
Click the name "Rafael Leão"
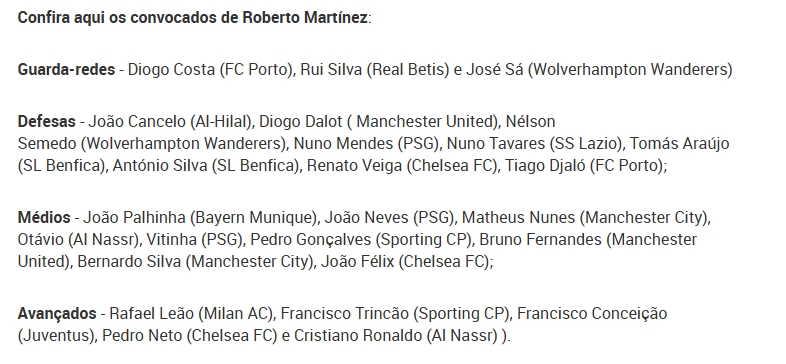pos(151,313)
